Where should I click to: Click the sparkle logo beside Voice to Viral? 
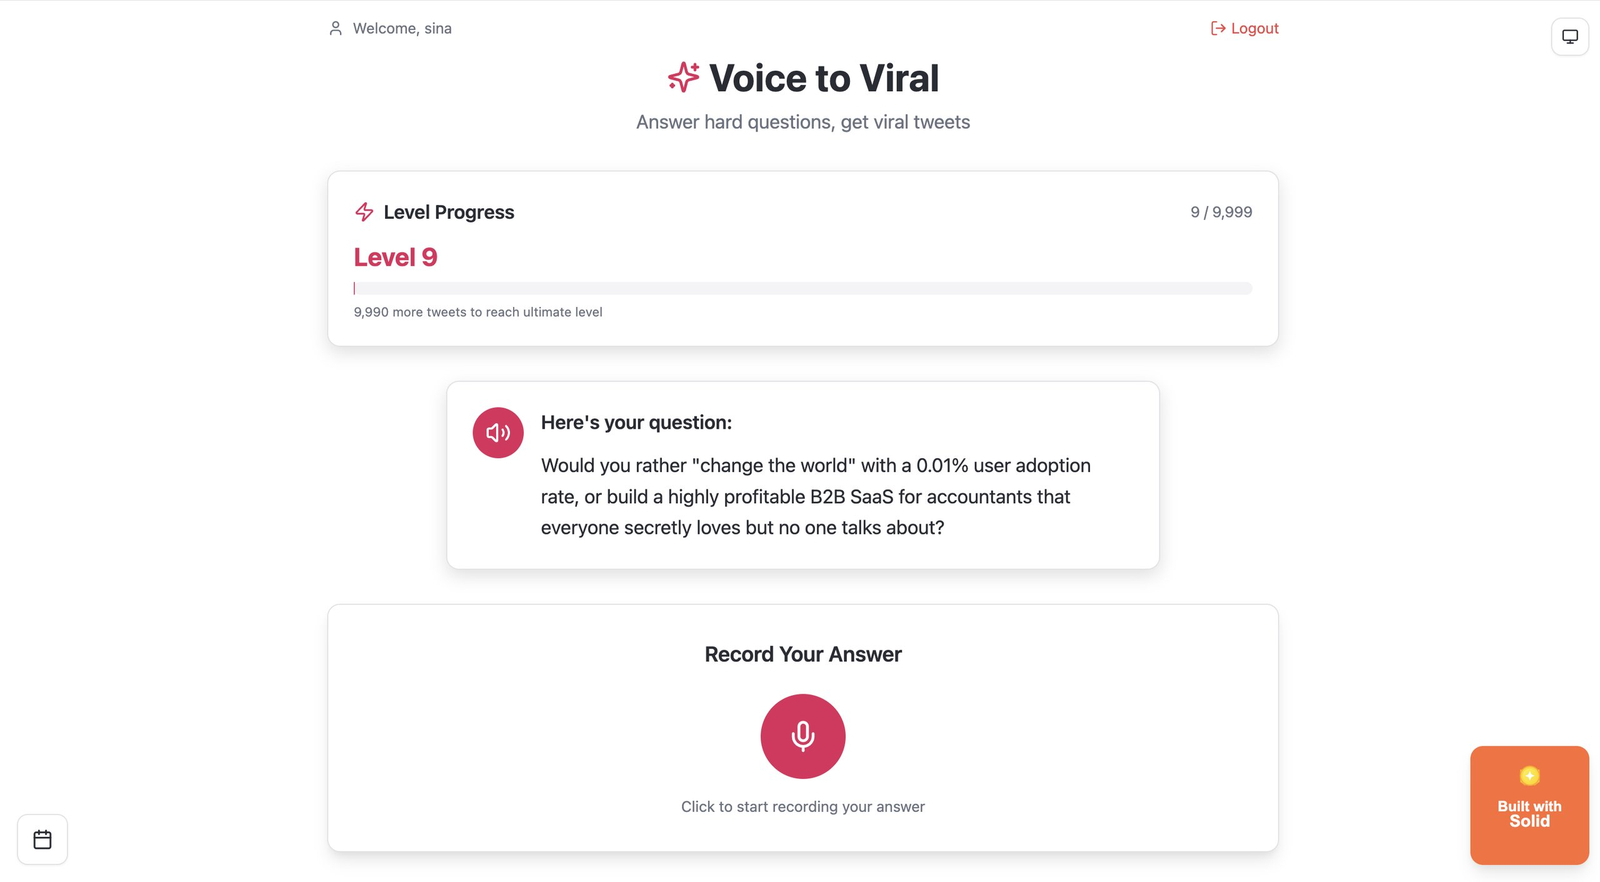684,77
